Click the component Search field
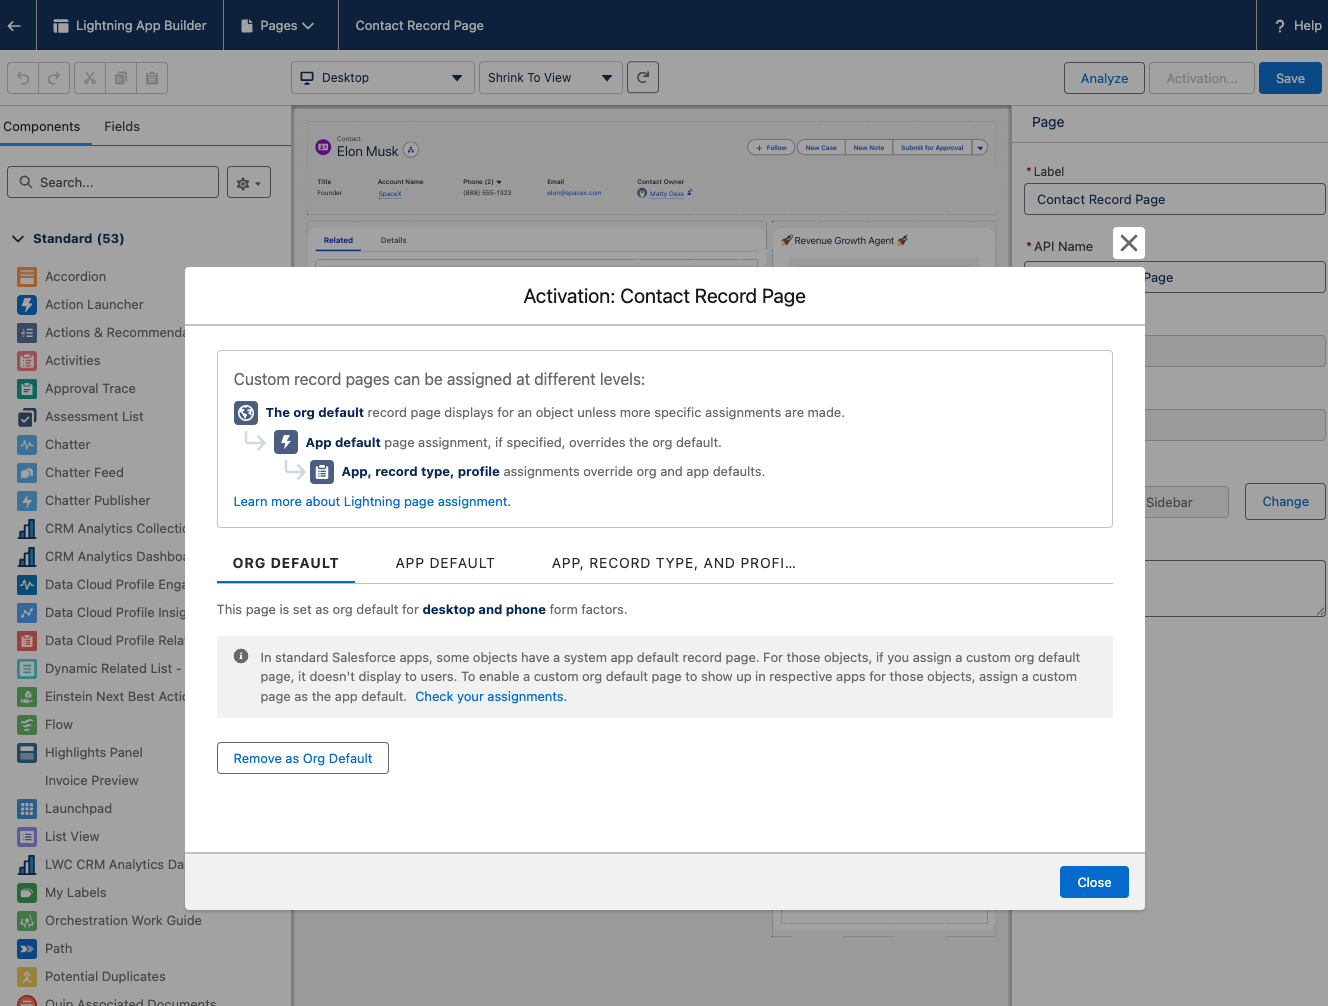Screen dimensions: 1328x1006 [x=112, y=182]
